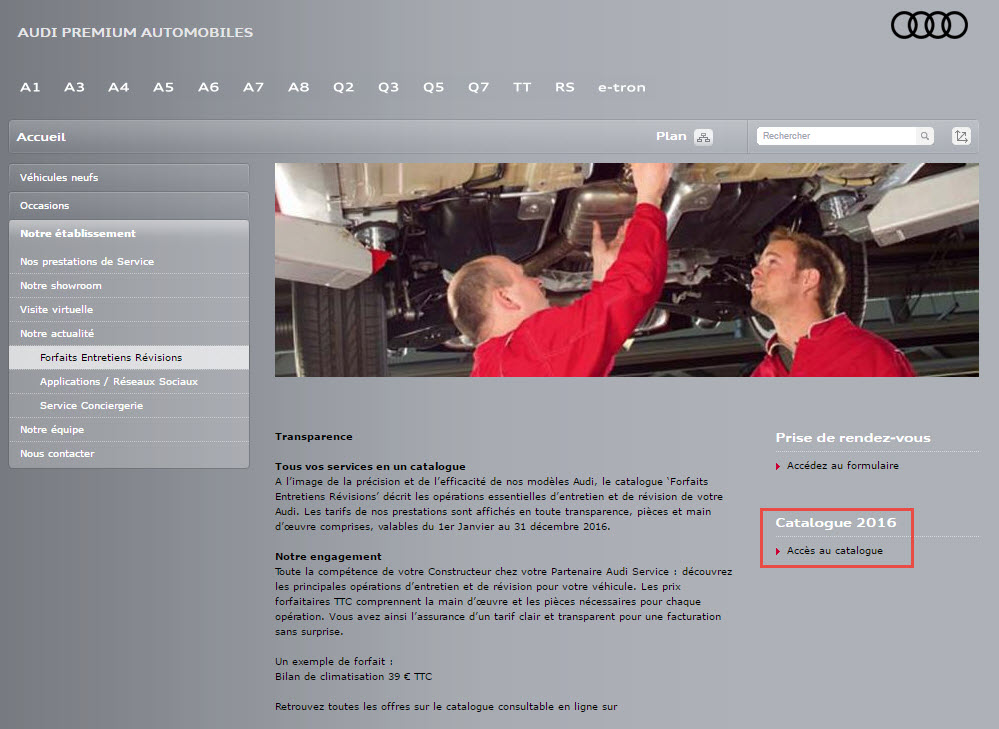Go to Accueil home link
The height and width of the screenshot is (729, 999).
[x=41, y=137]
